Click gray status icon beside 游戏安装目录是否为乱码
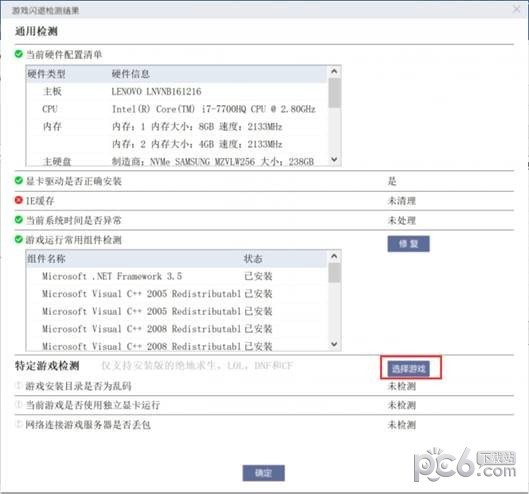Image resolution: width=529 pixels, height=494 pixels. click(19, 385)
